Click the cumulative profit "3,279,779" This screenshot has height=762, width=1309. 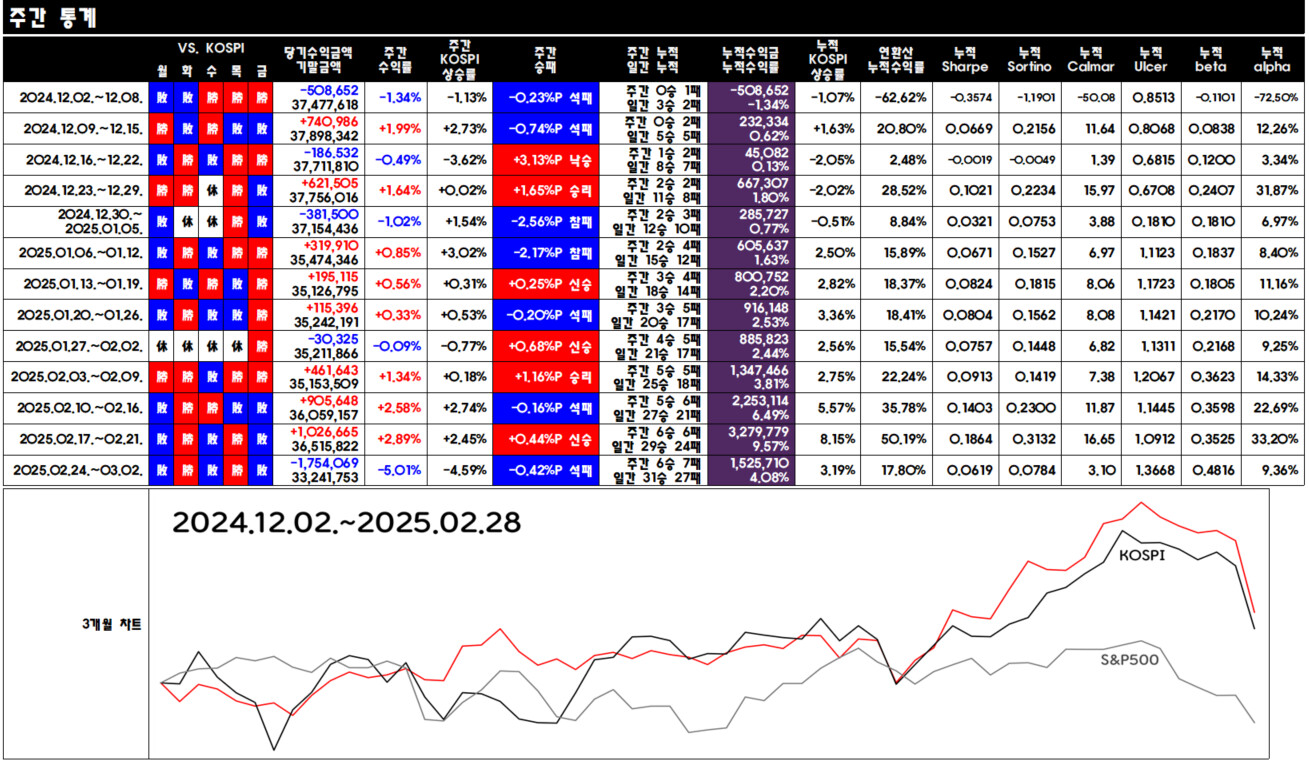[757, 432]
